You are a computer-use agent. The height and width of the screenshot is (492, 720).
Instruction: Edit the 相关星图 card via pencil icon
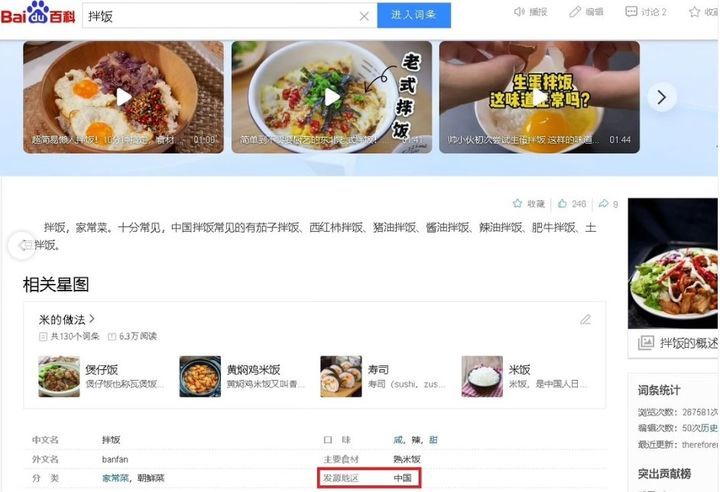point(585,319)
